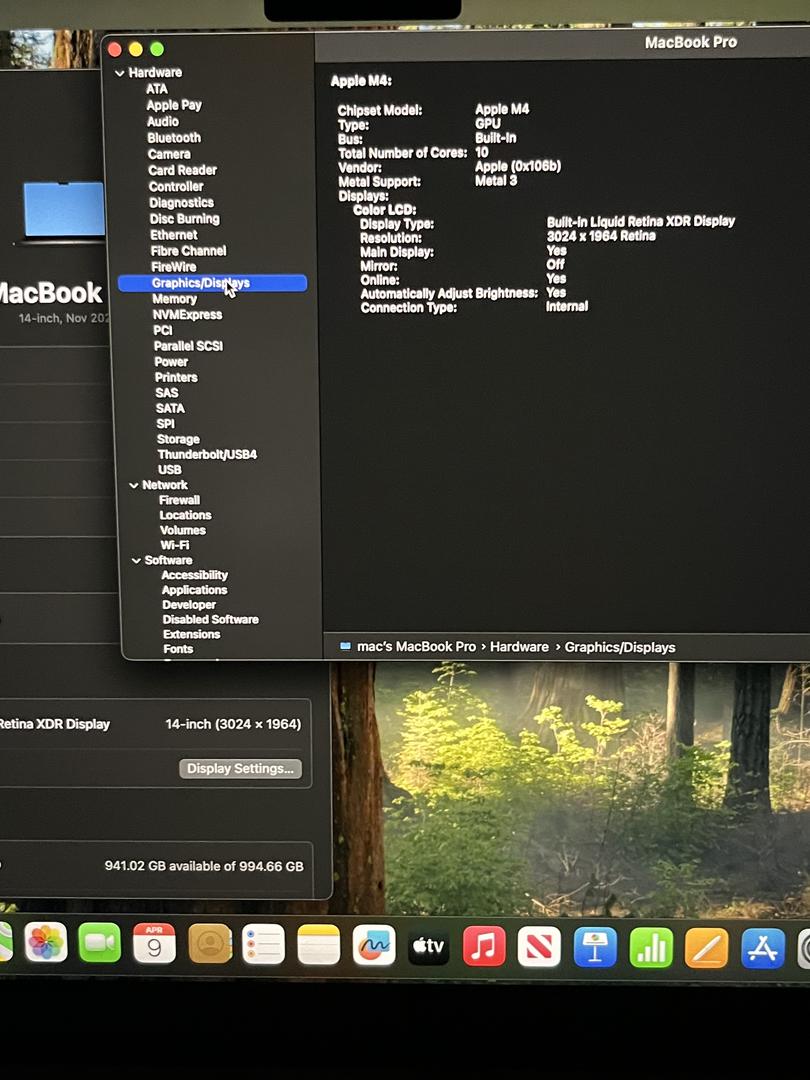Open App Store in Dock

pos(762,949)
